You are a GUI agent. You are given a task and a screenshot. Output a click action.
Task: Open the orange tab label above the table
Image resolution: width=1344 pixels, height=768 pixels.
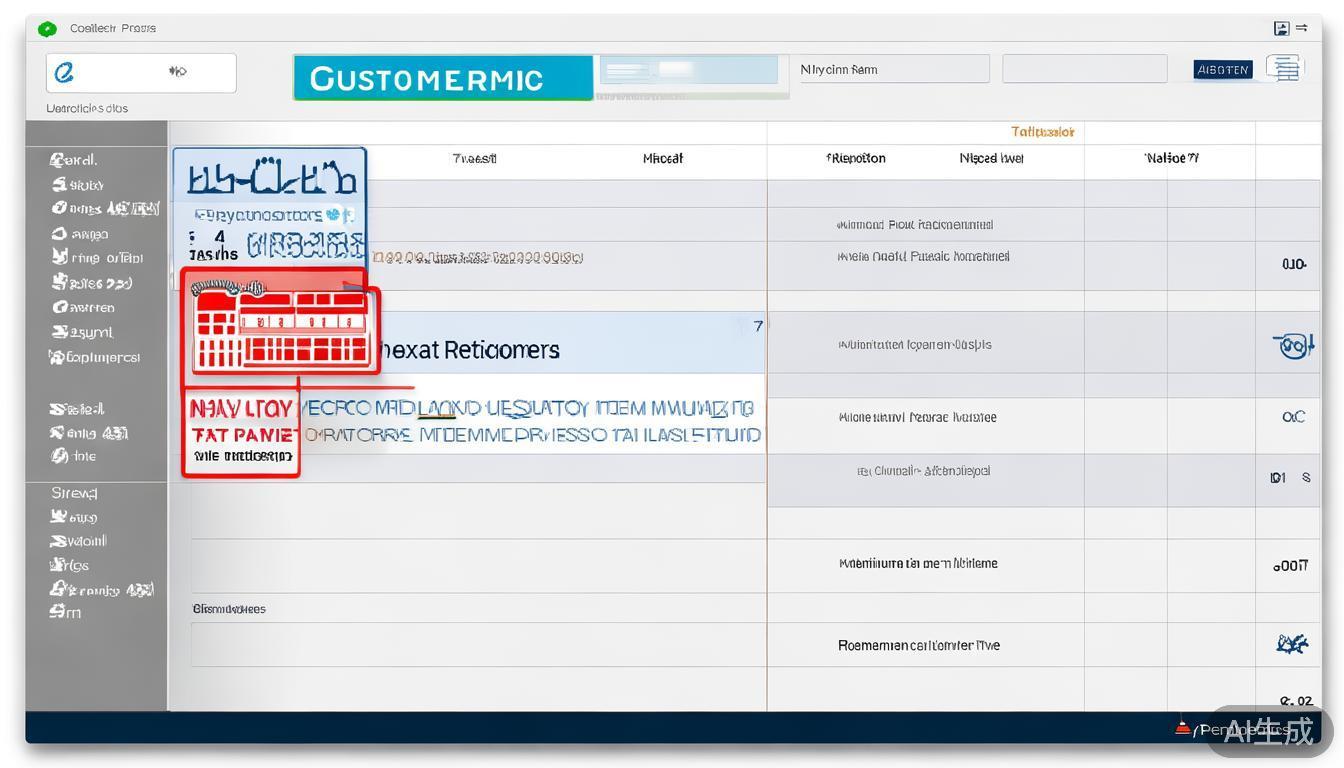1042,132
